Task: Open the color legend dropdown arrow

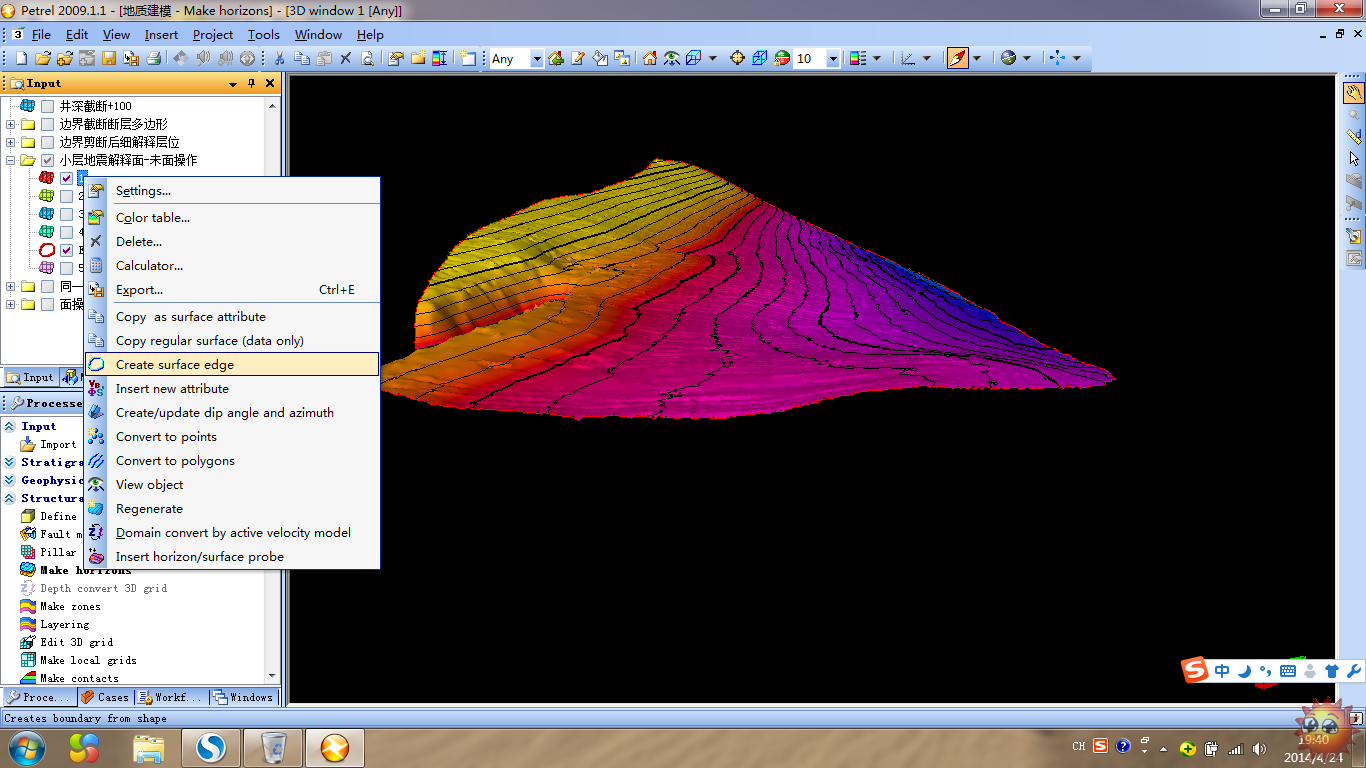Action: point(877,59)
